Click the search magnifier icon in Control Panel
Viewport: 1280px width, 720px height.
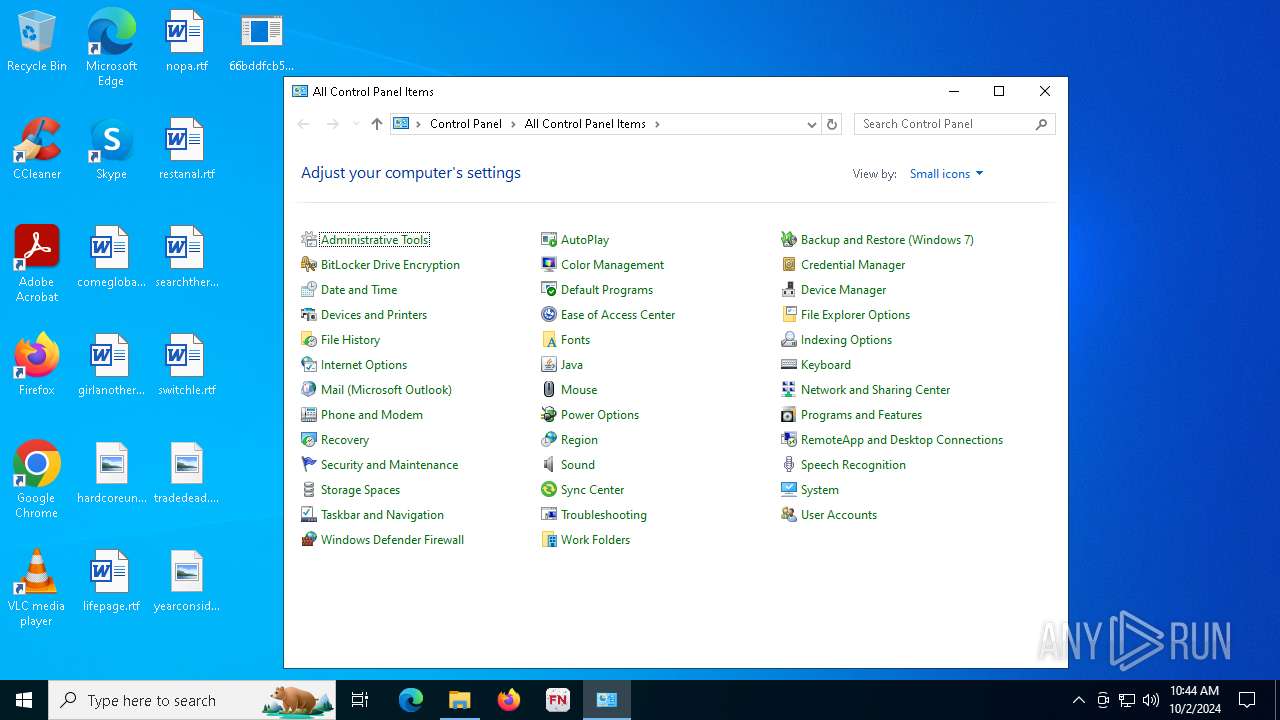pos(1041,124)
